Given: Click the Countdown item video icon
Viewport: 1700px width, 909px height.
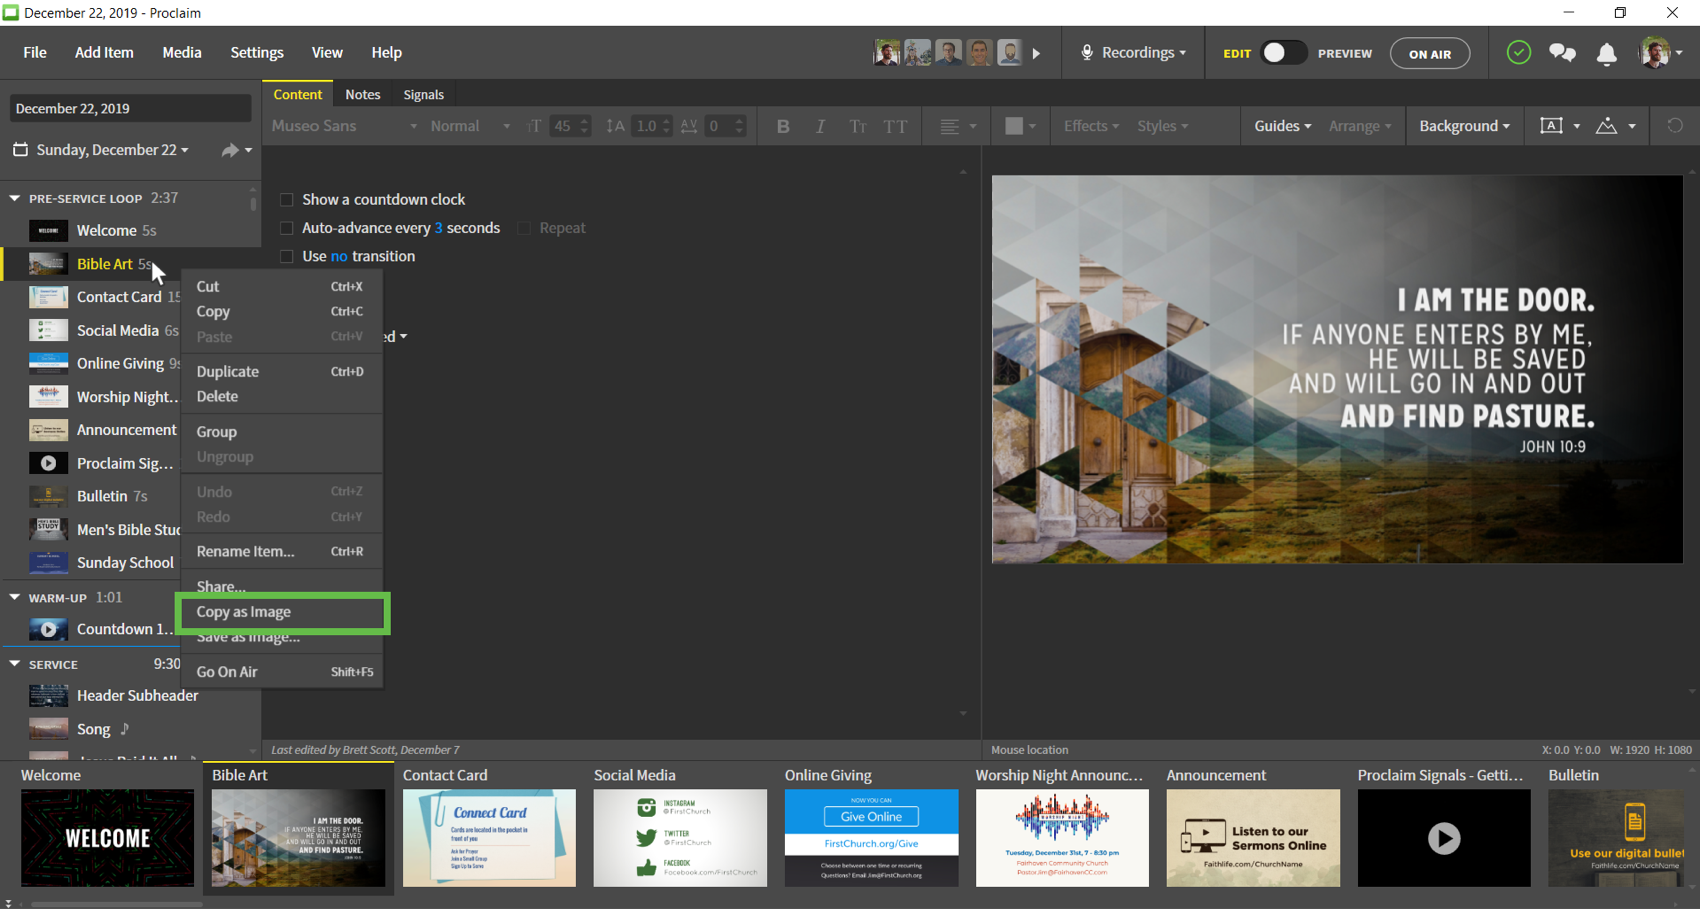Looking at the screenshot, I should pyautogui.click(x=48, y=629).
